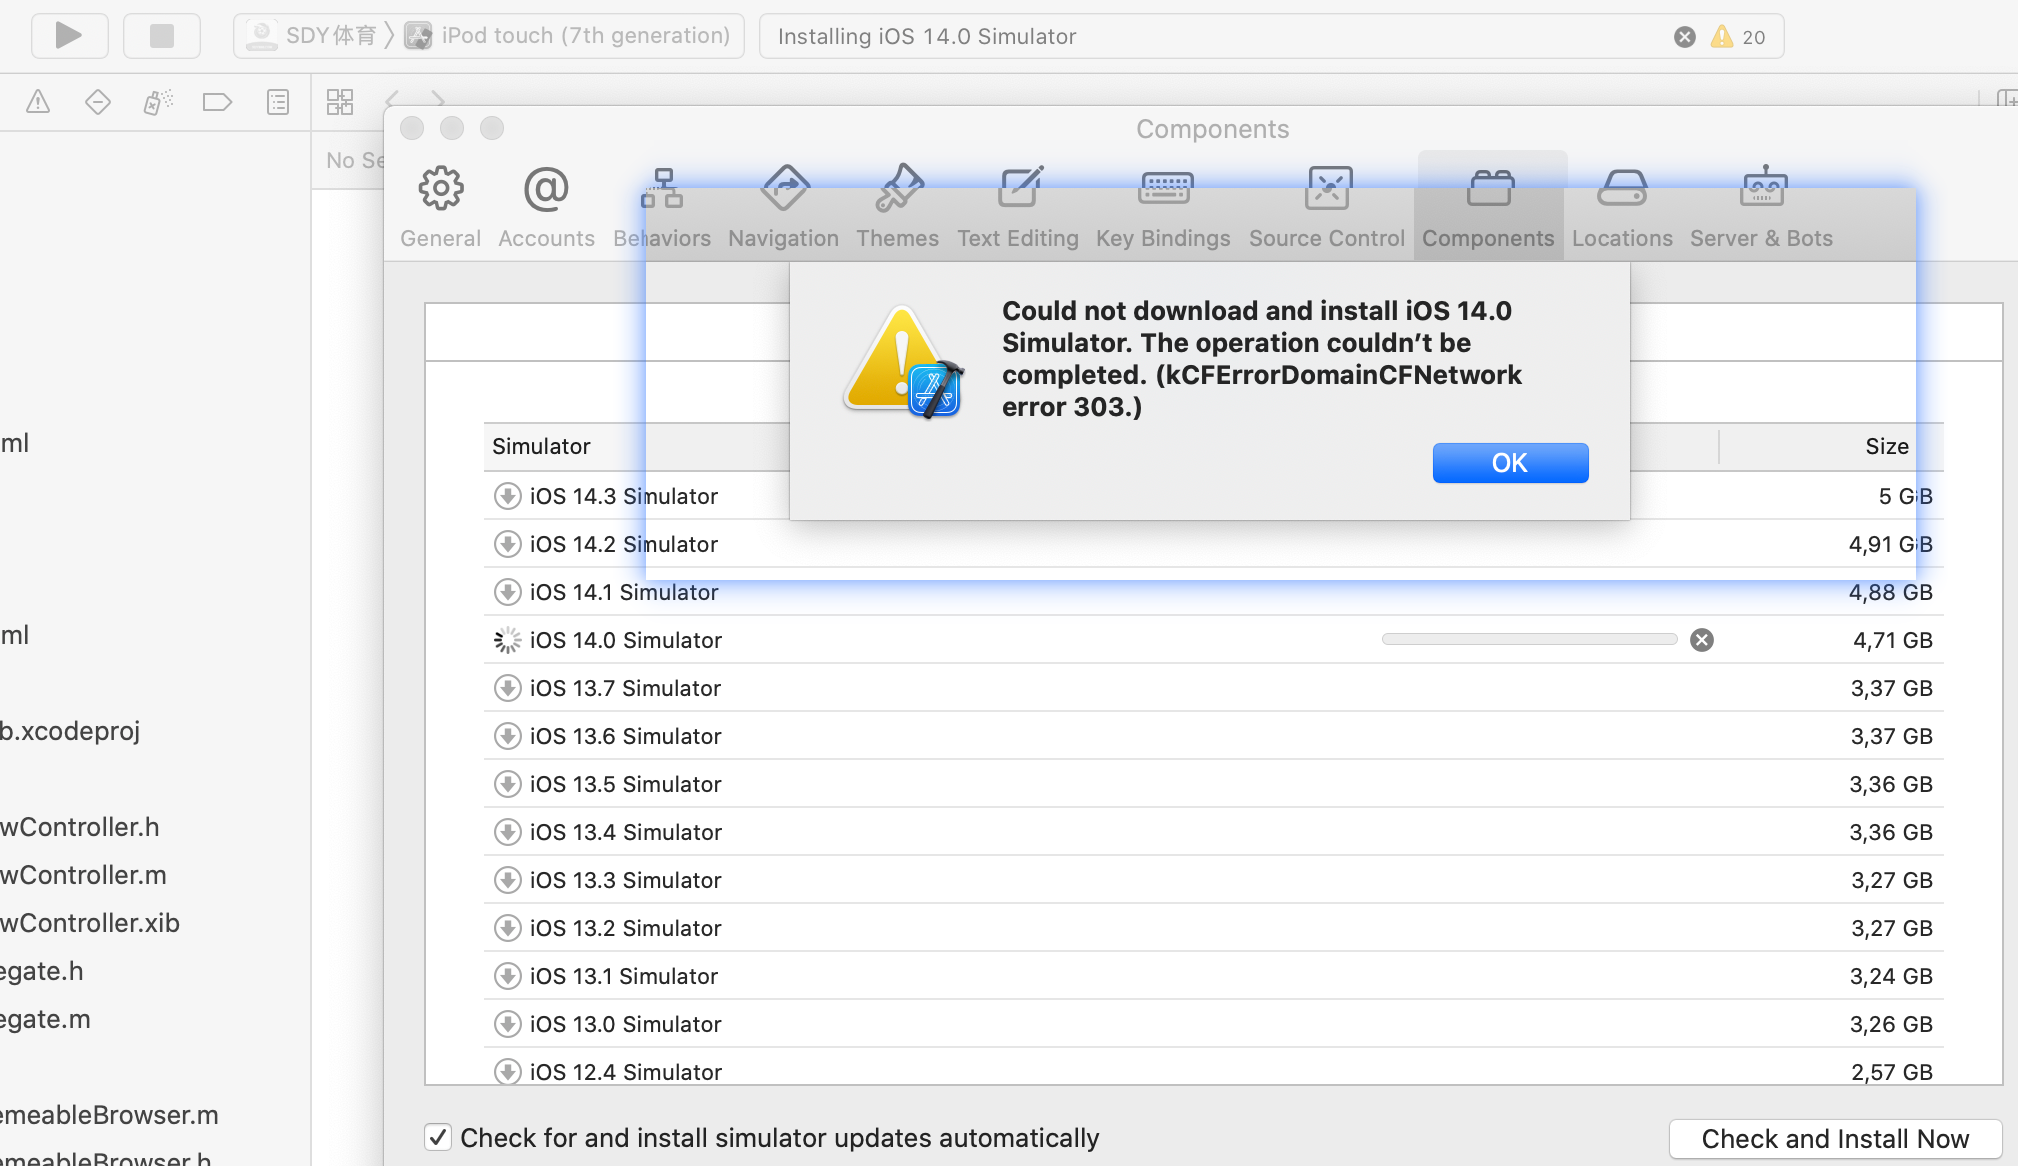
Task: Open the Report navigator icon
Action: coord(278,102)
